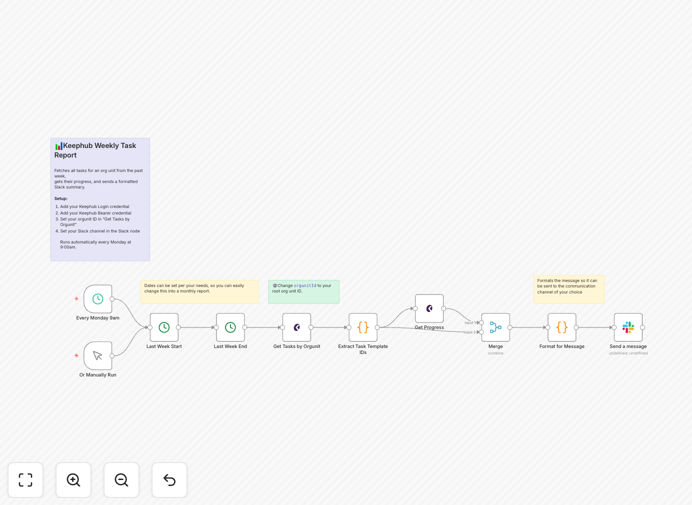692x505 pixels.
Task: Click the output connector of Get Progress node
Action: 444,309
